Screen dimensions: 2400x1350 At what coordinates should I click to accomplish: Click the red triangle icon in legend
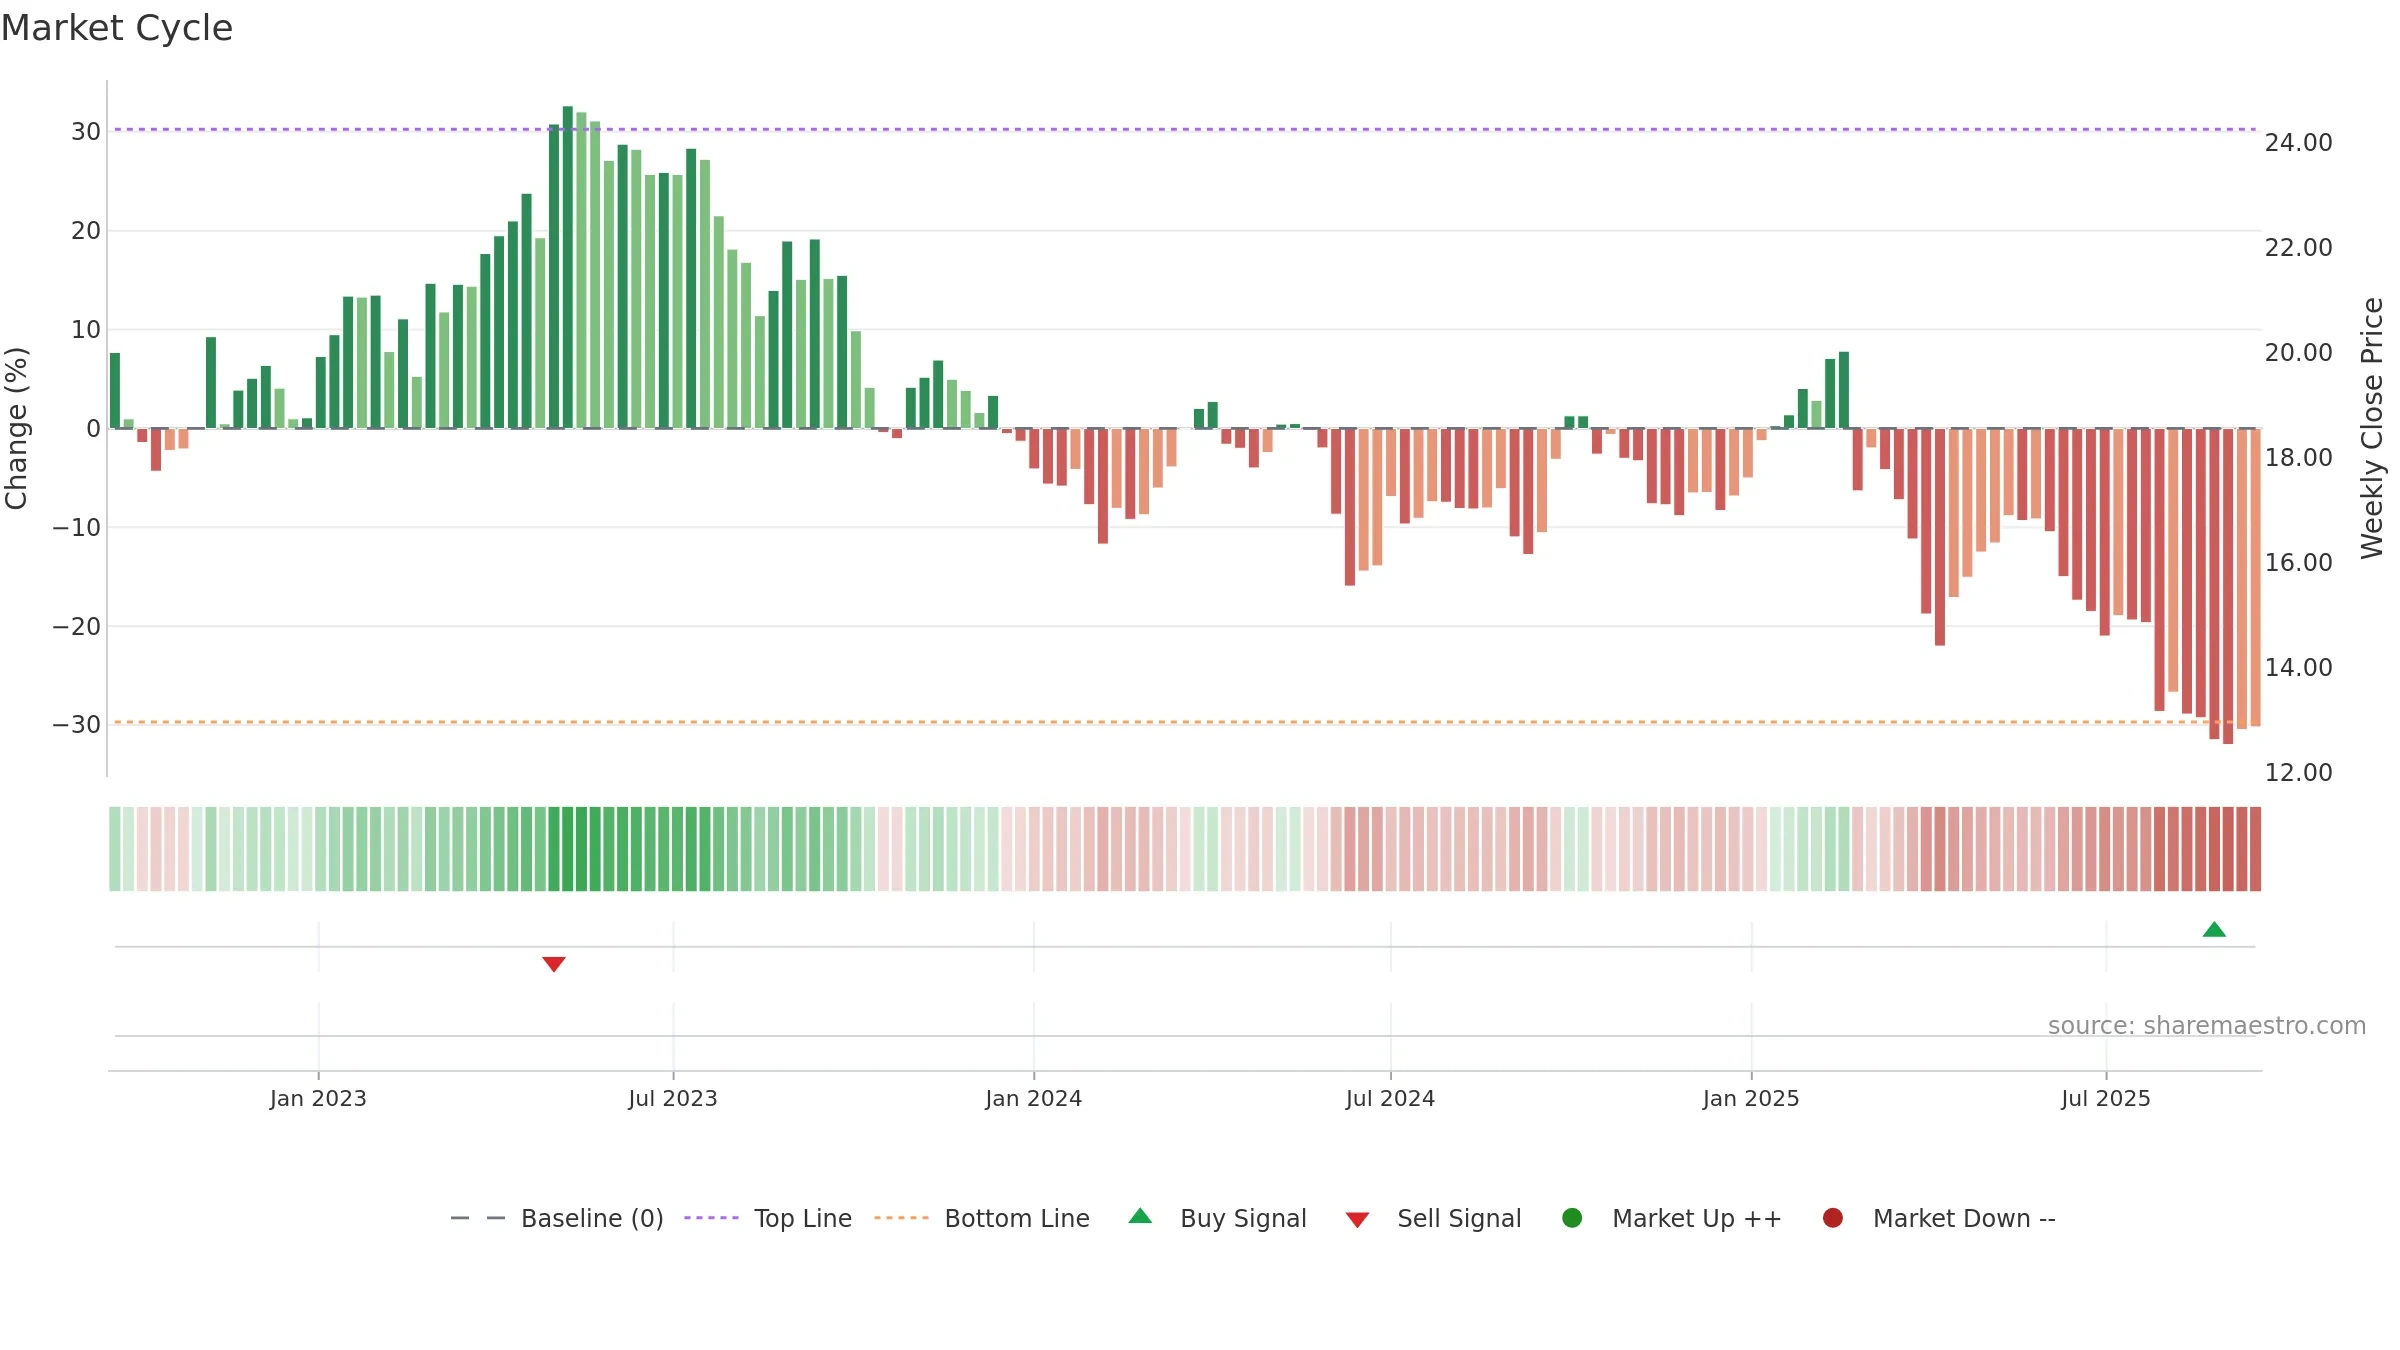(1357, 1220)
